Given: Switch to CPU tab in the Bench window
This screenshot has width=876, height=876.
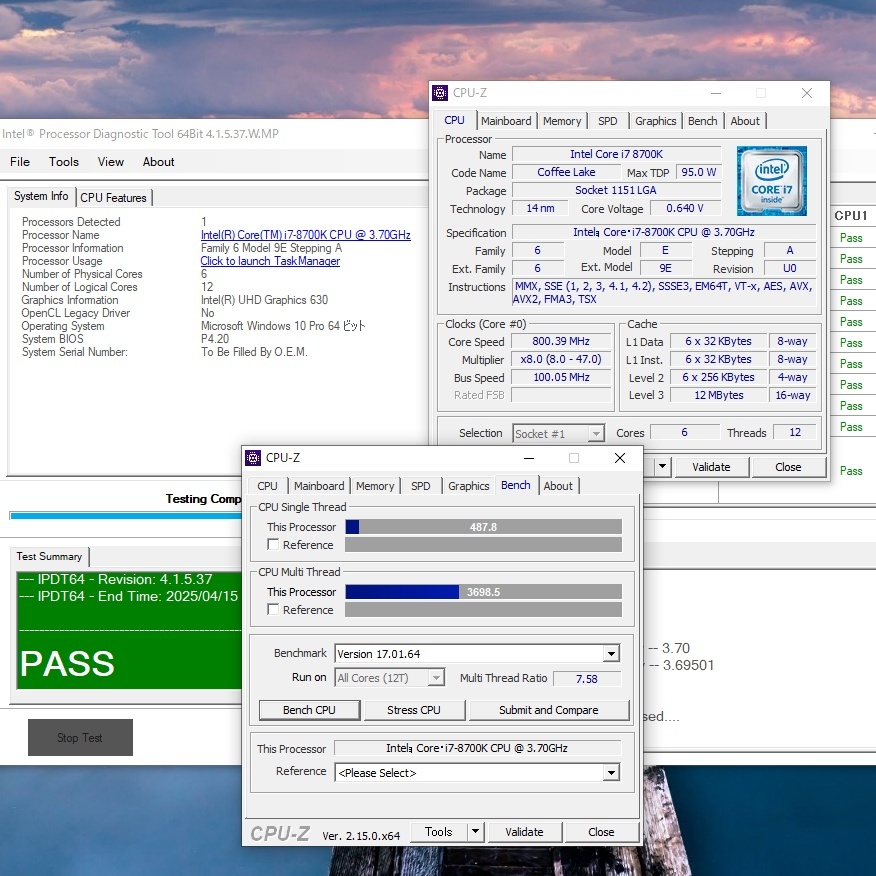Looking at the screenshot, I should point(267,486).
